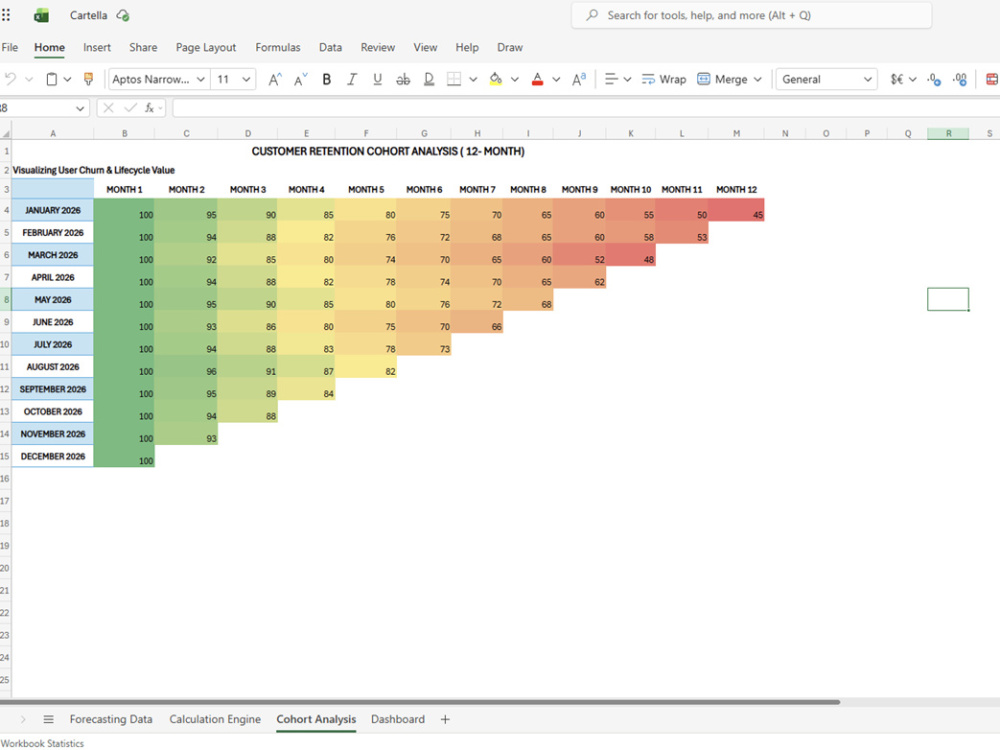Switch to the Calculation Engine sheet
This screenshot has height=750, width=1000.
click(x=215, y=719)
